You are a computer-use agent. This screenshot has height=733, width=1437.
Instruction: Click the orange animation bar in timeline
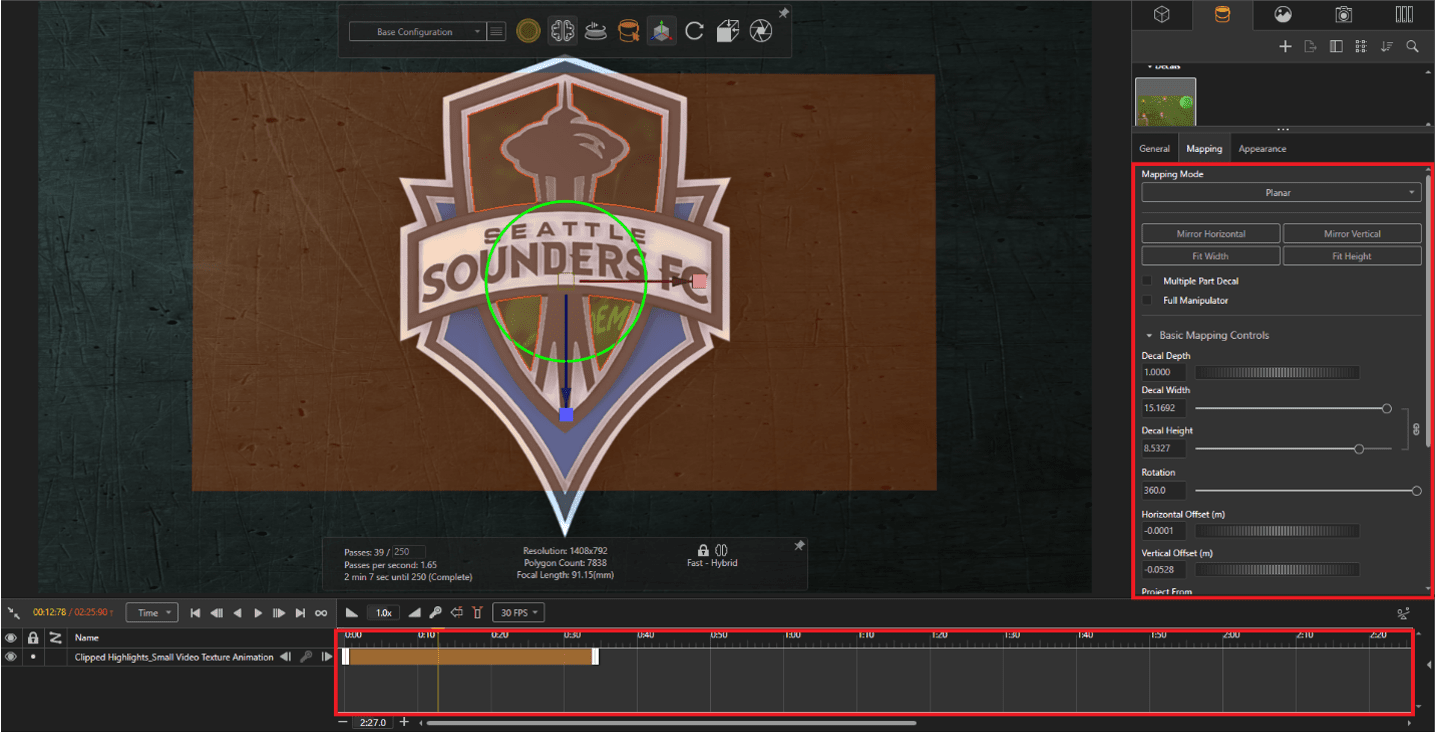[x=471, y=657]
